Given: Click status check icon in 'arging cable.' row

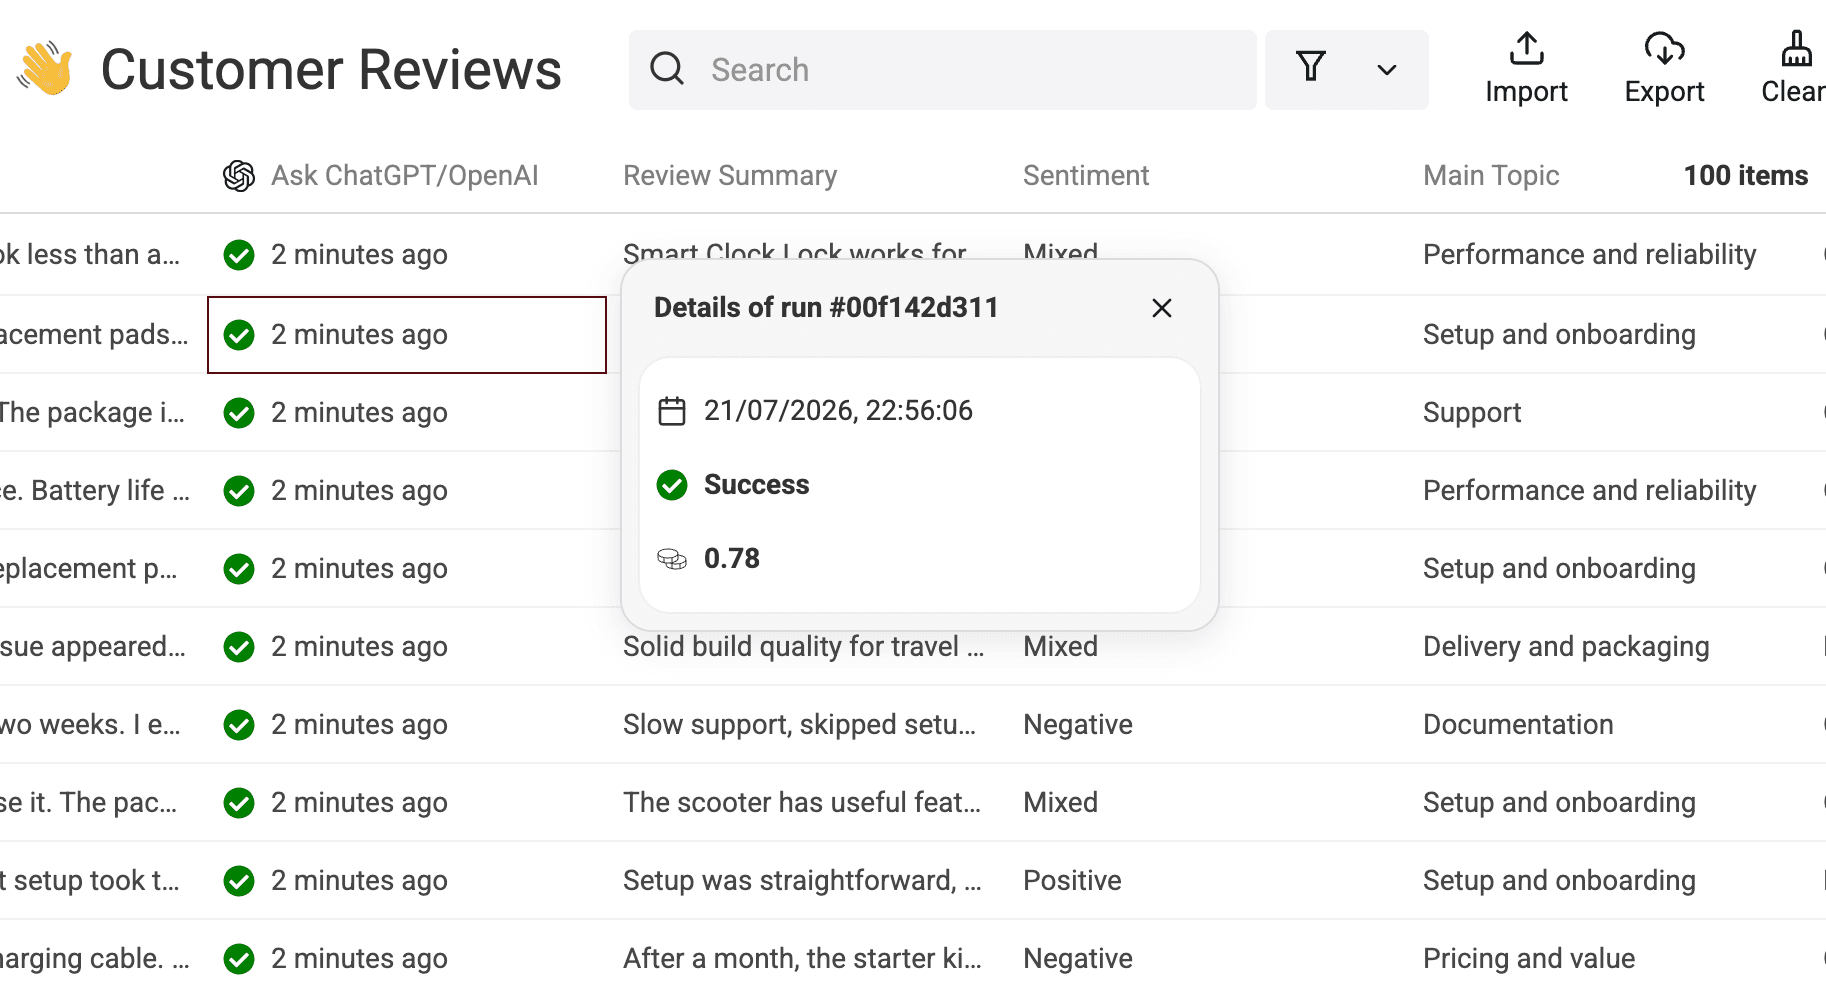Looking at the screenshot, I should [239, 959].
